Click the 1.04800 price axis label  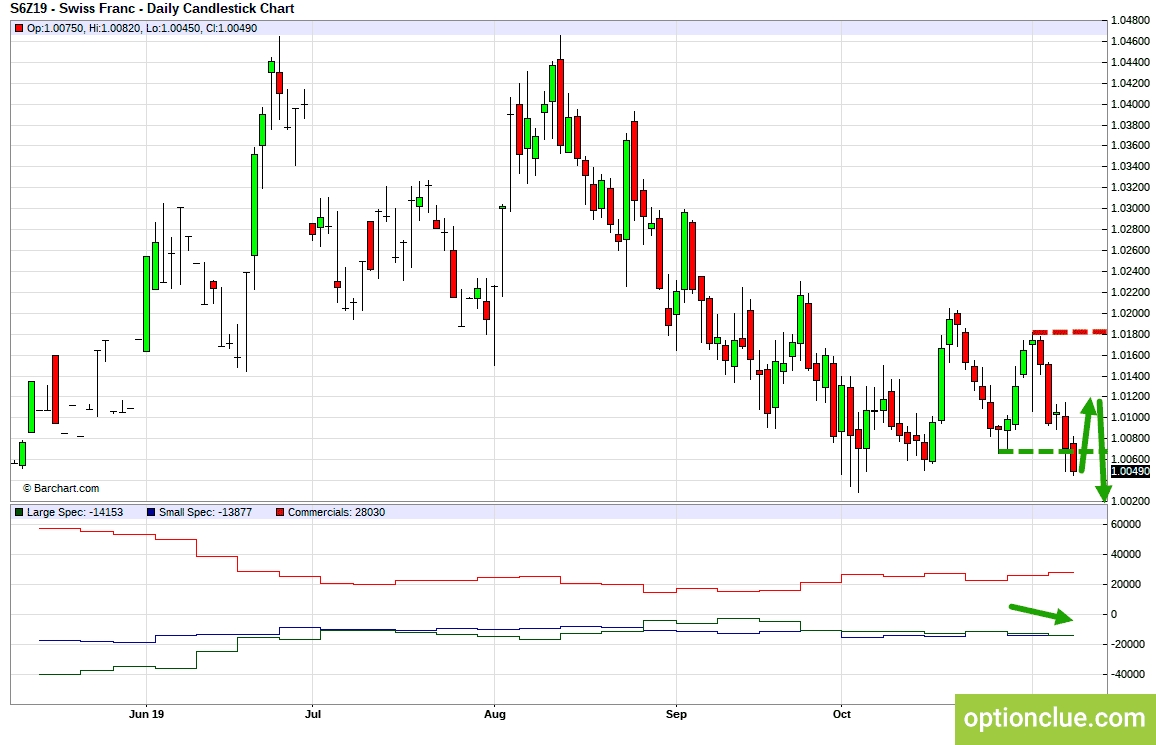tap(1130, 20)
